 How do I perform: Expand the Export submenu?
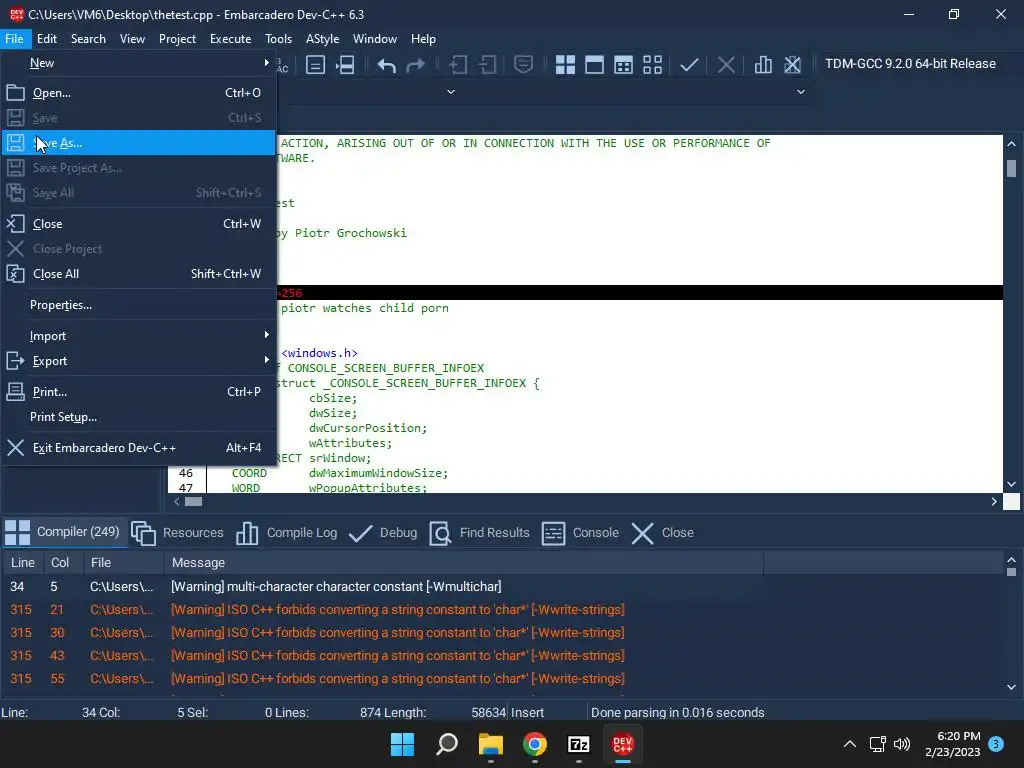coord(138,360)
